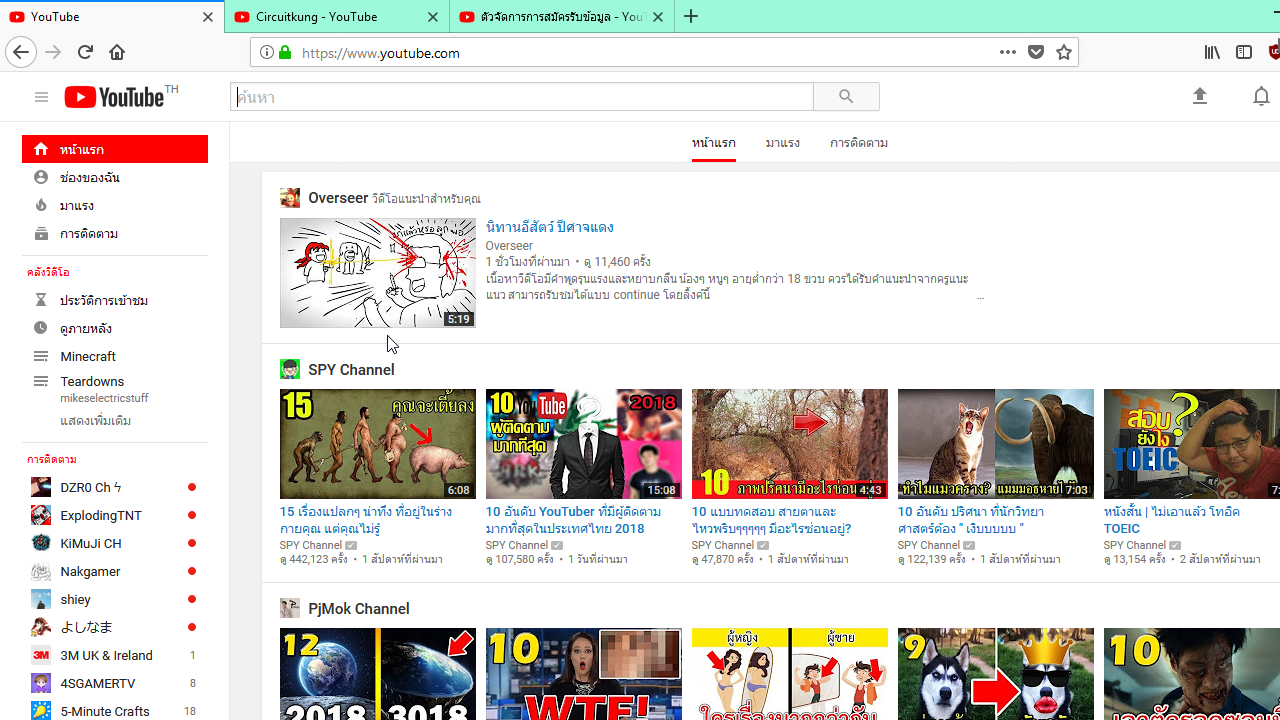Open Firefox library bookmarks menu
The height and width of the screenshot is (720, 1280).
[1212, 52]
